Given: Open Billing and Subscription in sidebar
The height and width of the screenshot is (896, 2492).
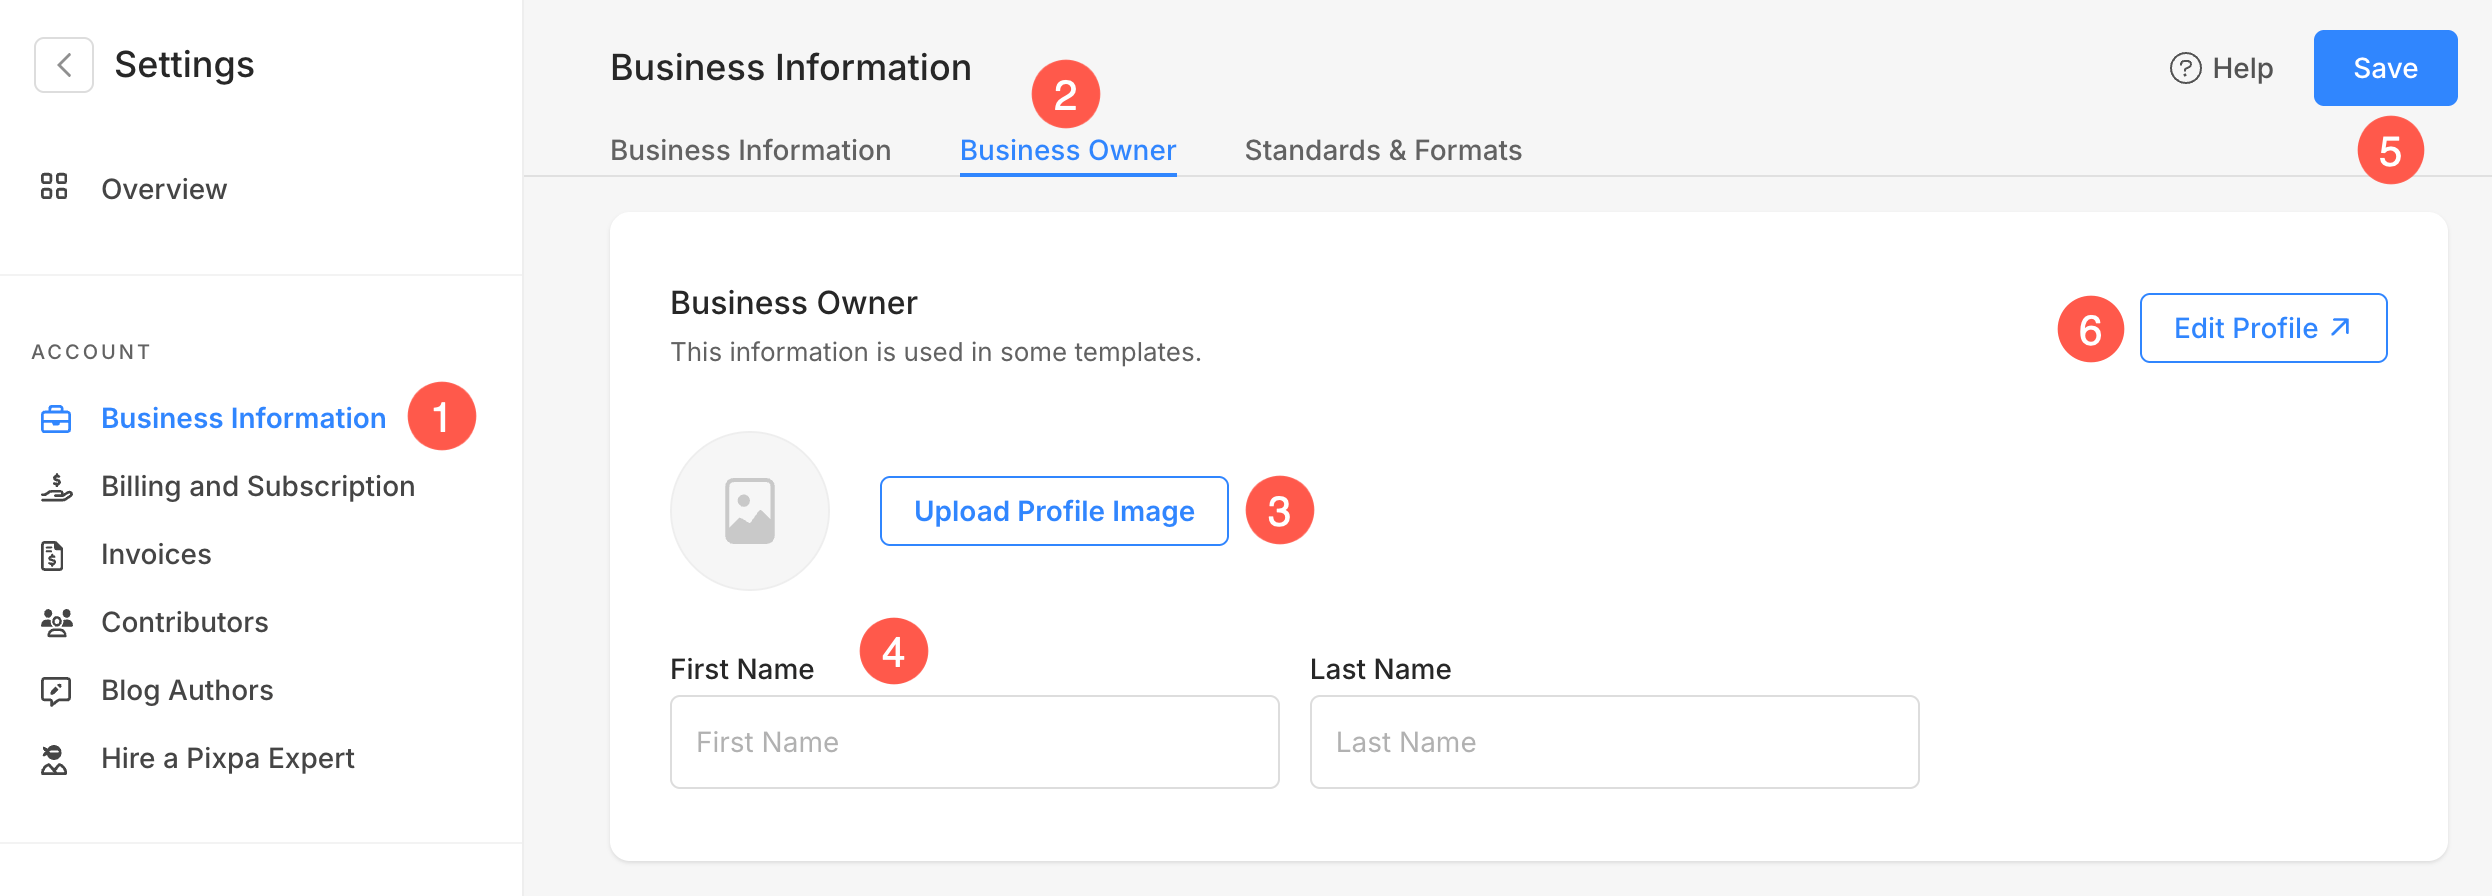Looking at the screenshot, I should pos(257,487).
